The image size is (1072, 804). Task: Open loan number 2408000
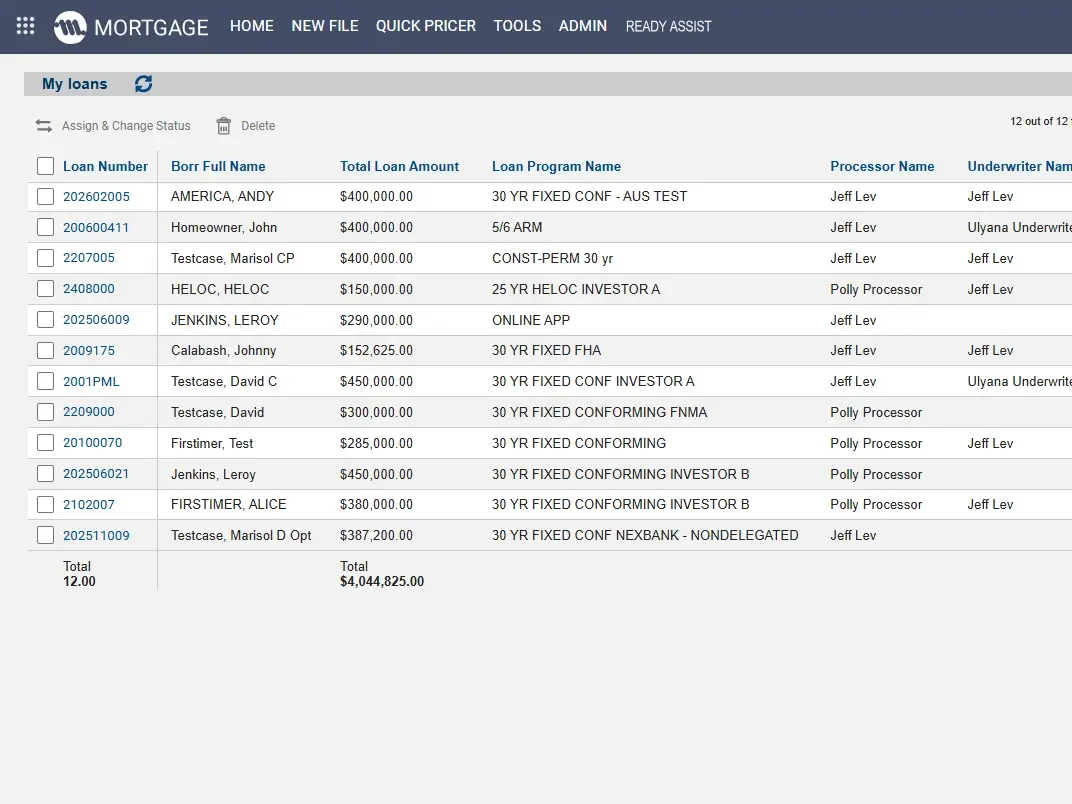click(x=89, y=289)
